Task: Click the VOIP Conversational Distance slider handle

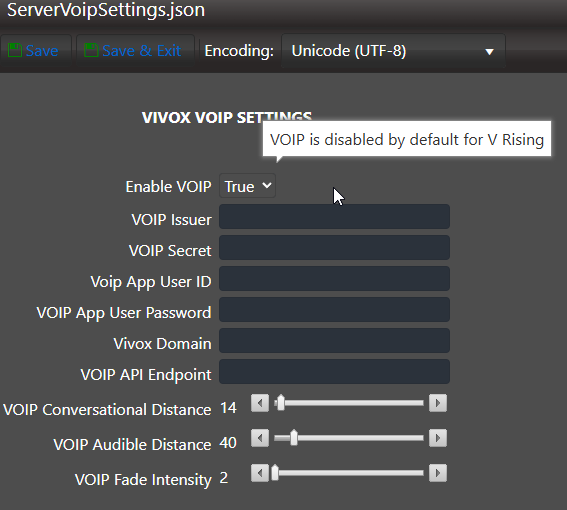Action: [x=280, y=403]
